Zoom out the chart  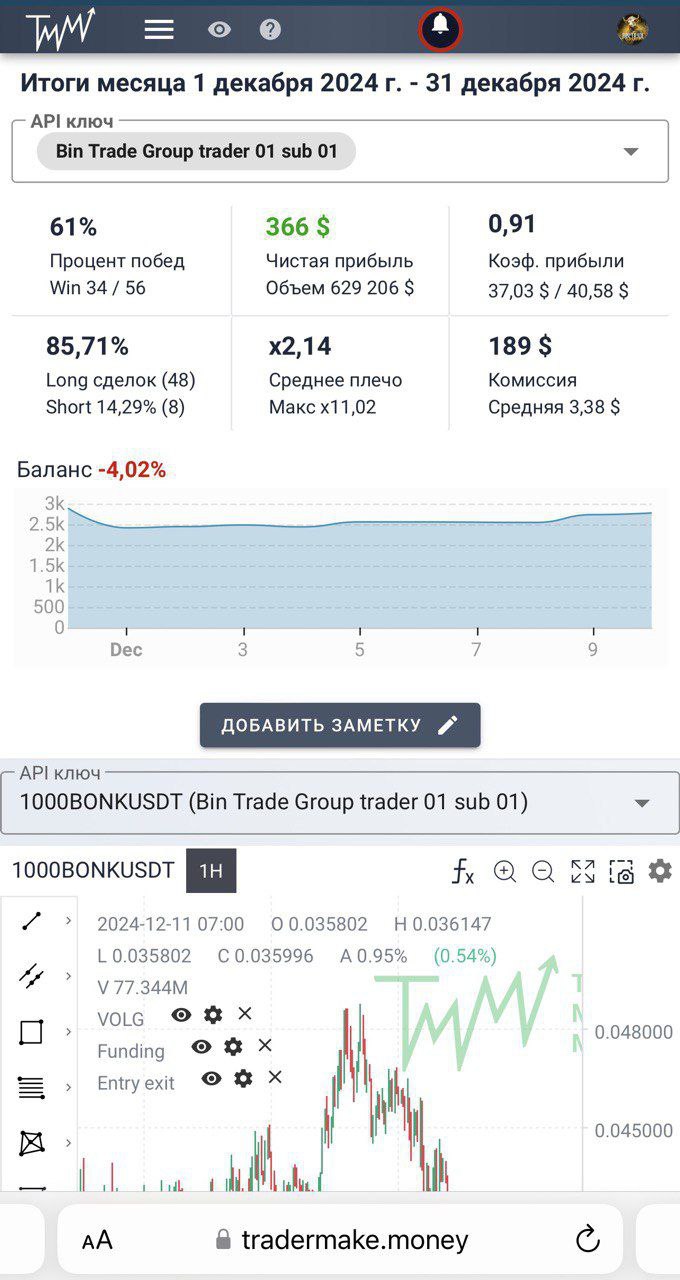tap(543, 871)
